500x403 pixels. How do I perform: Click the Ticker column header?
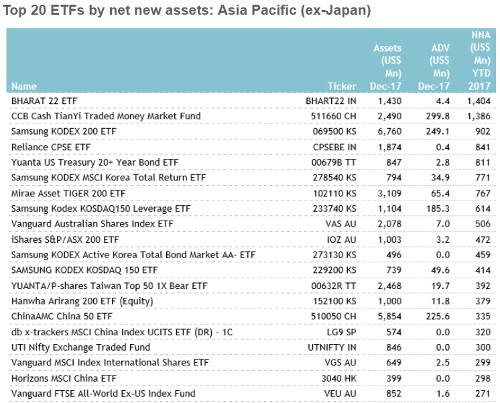[342, 86]
